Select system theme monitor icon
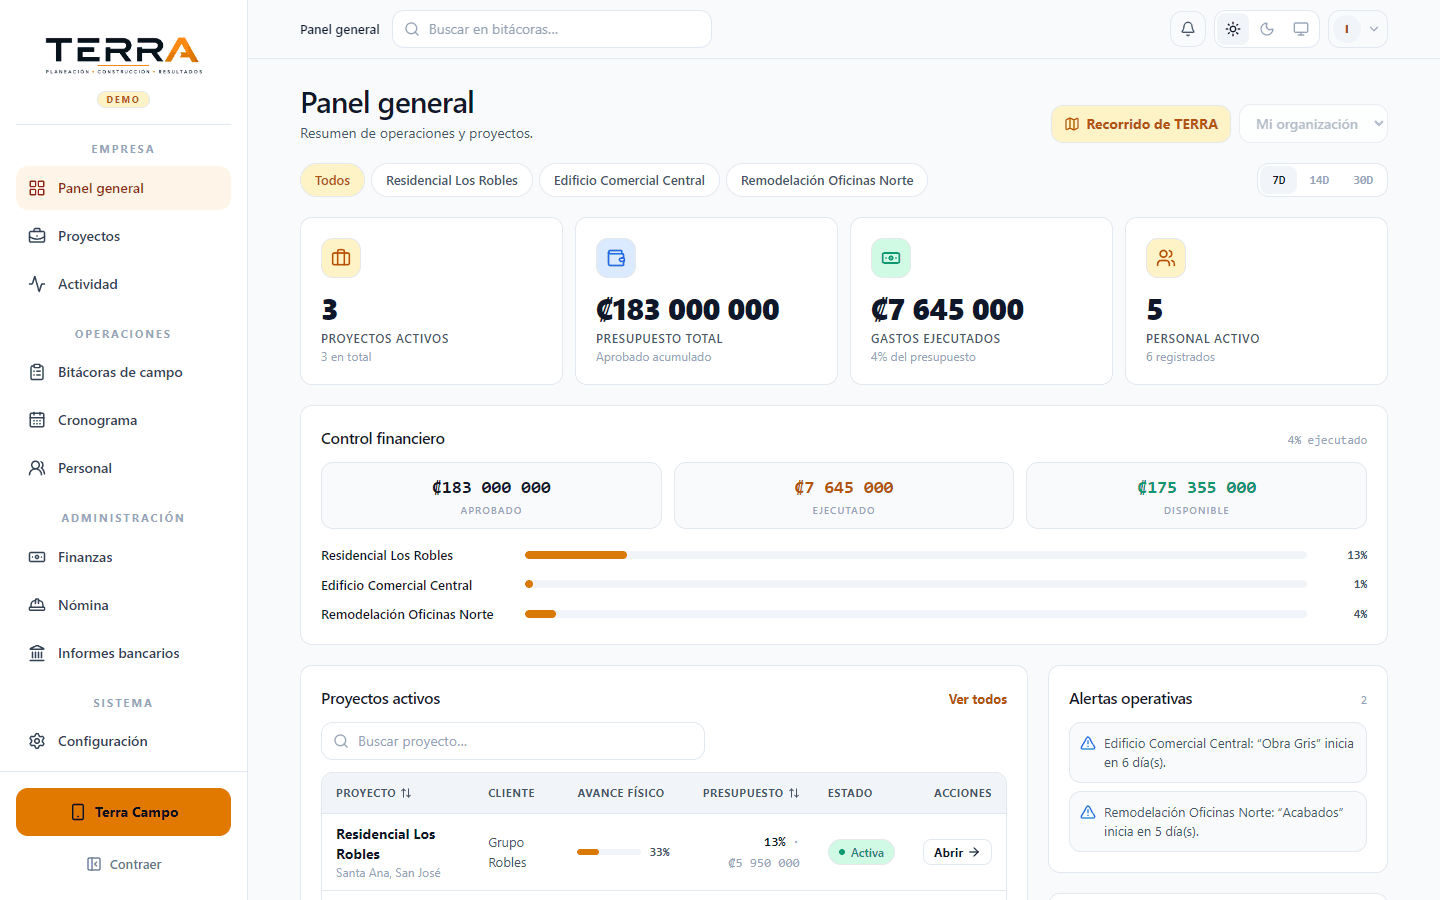1440x900 pixels. pyautogui.click(x=1301, y=29)
